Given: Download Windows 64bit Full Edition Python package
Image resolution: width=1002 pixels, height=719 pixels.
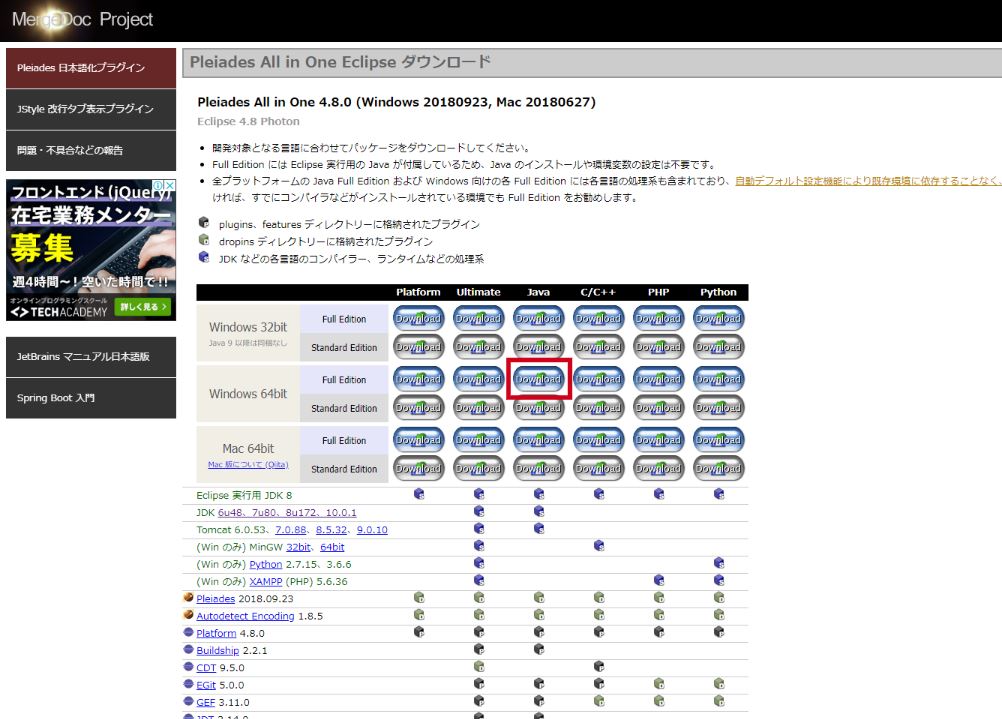Looking at the screenshot, I should (718, 379).
